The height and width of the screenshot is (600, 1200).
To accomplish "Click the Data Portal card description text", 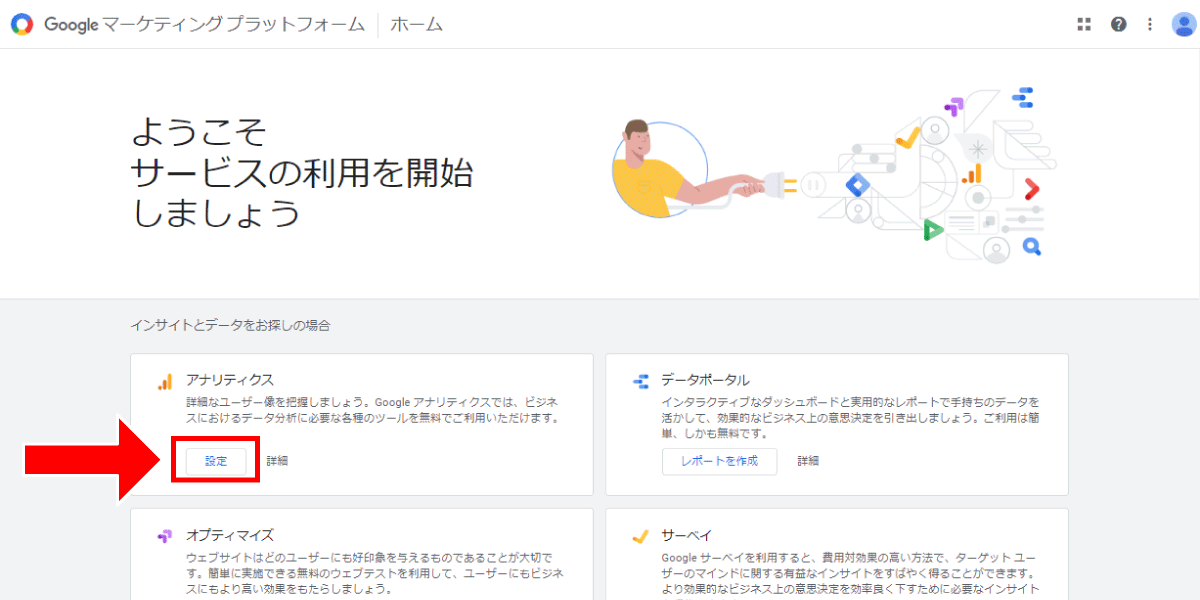I will (851, 417).
